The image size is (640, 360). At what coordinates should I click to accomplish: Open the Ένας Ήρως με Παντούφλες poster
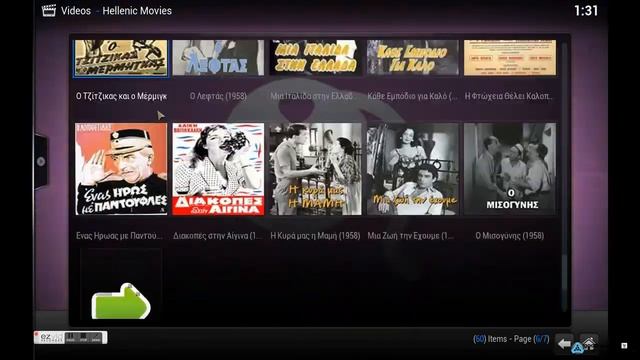121,169
